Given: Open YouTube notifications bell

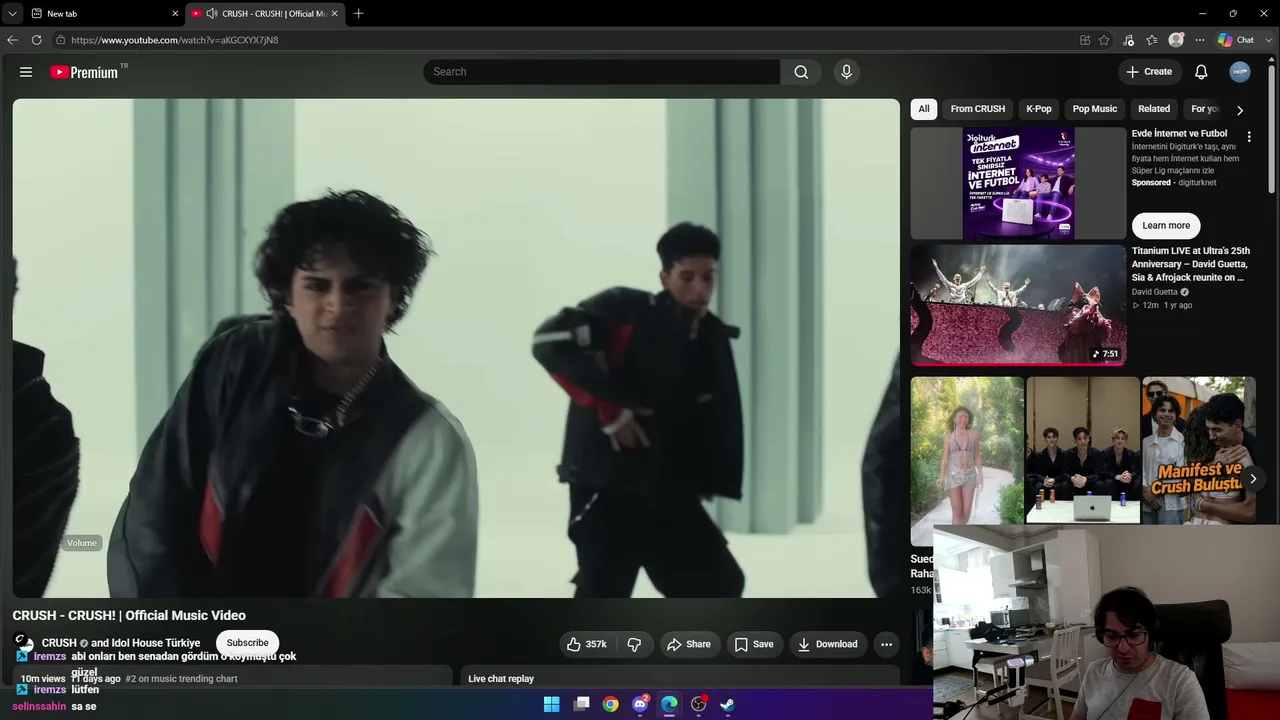Looking at the screenshot, I should [x=1201, y=72].
